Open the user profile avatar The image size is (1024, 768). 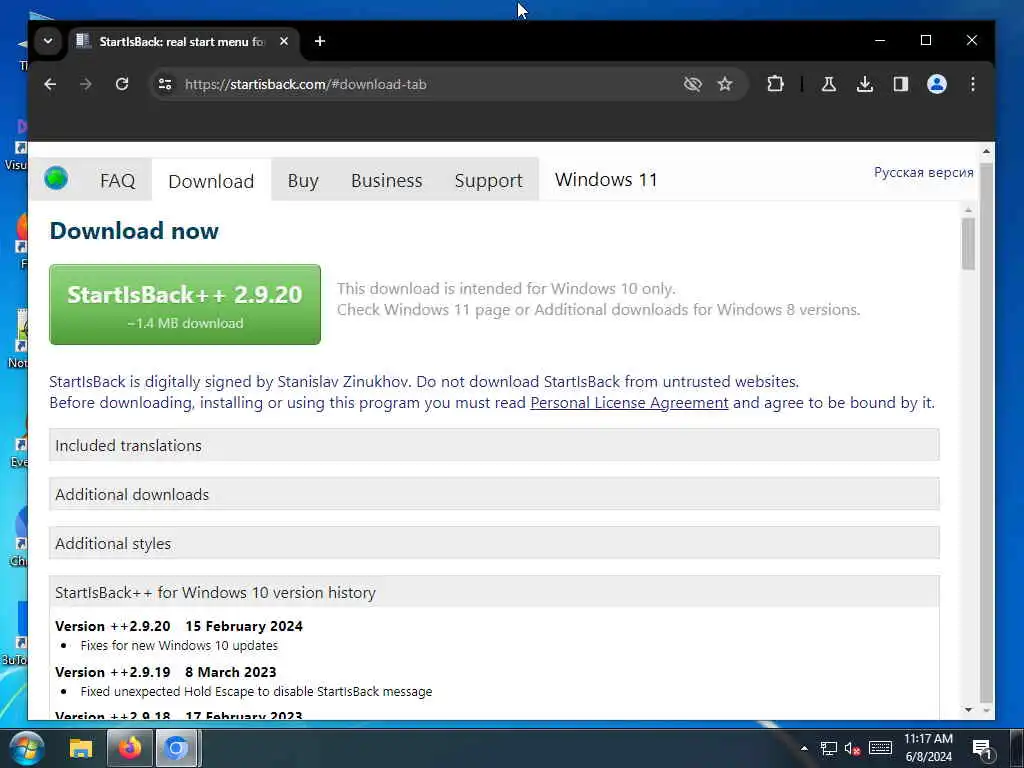click(936, 84)
